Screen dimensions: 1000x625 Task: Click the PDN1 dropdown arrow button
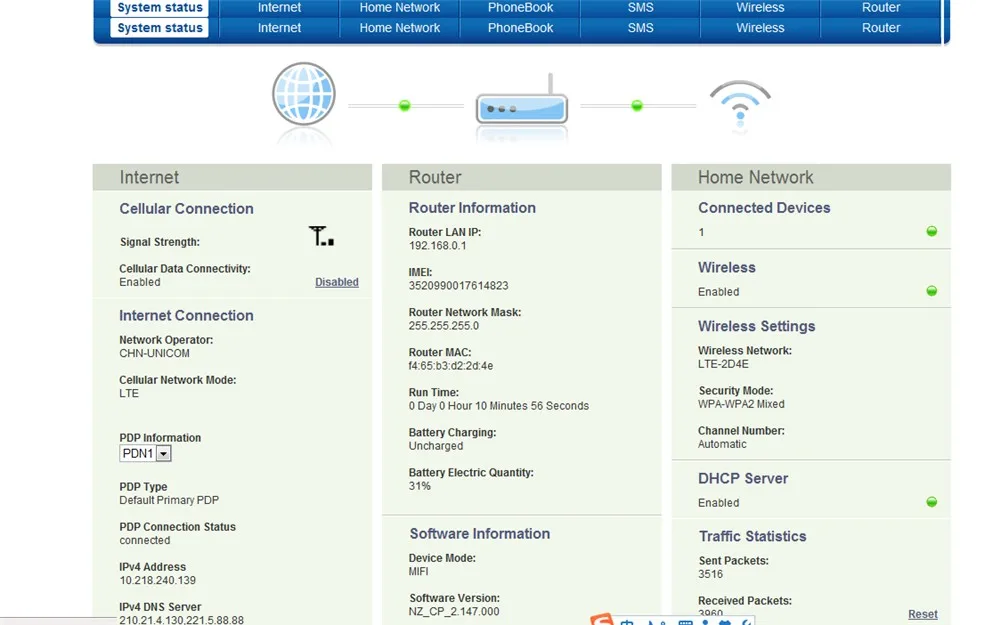[164, 453]
